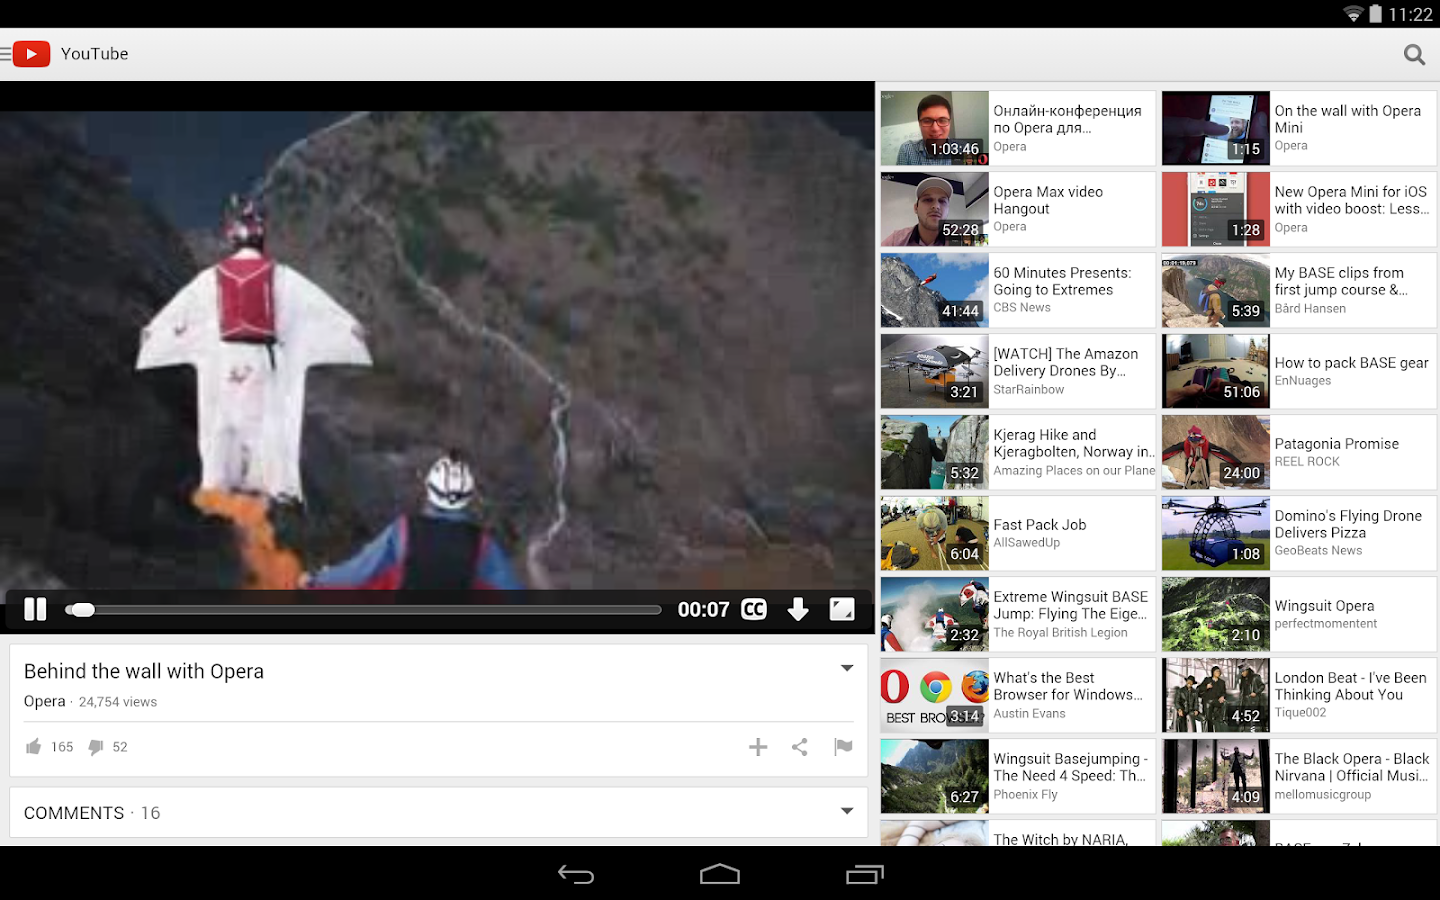
Task: Open Android recent apps
Action: pyautogui.click(x=865, y=875)
